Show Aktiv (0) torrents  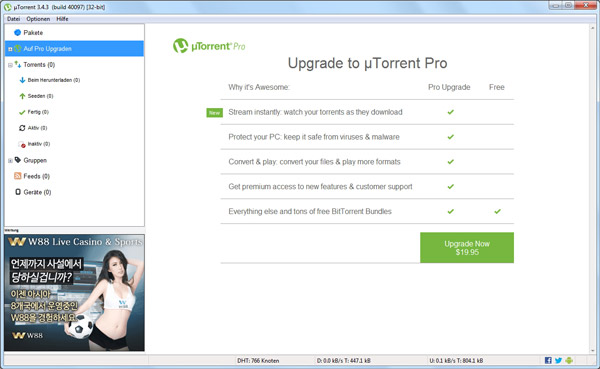[37, 128]
